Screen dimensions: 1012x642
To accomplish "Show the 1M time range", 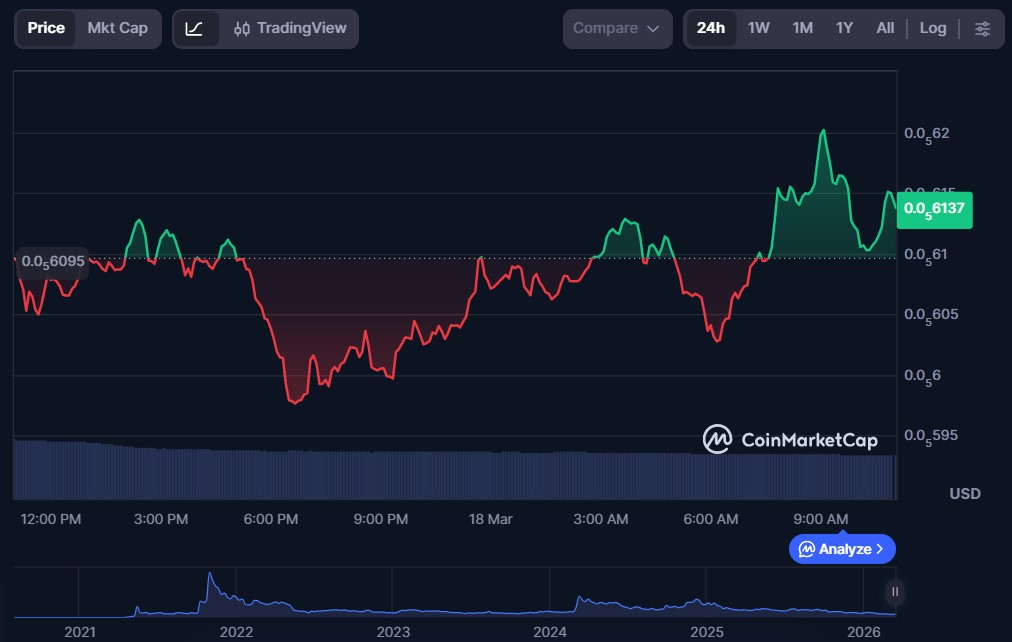I will click(x=802, y=29).
